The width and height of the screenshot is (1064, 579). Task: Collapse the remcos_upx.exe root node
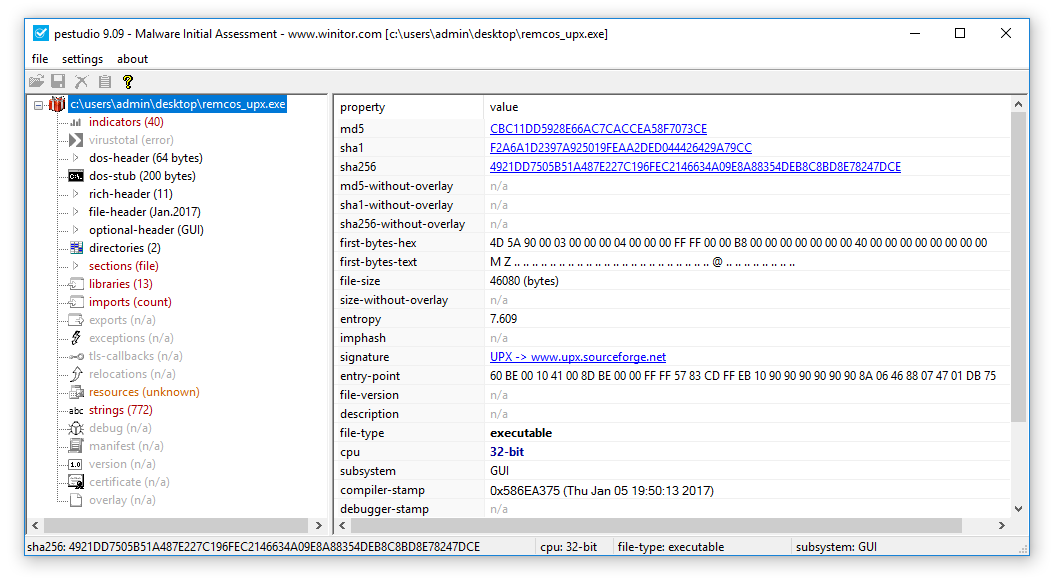coord(39,104)
